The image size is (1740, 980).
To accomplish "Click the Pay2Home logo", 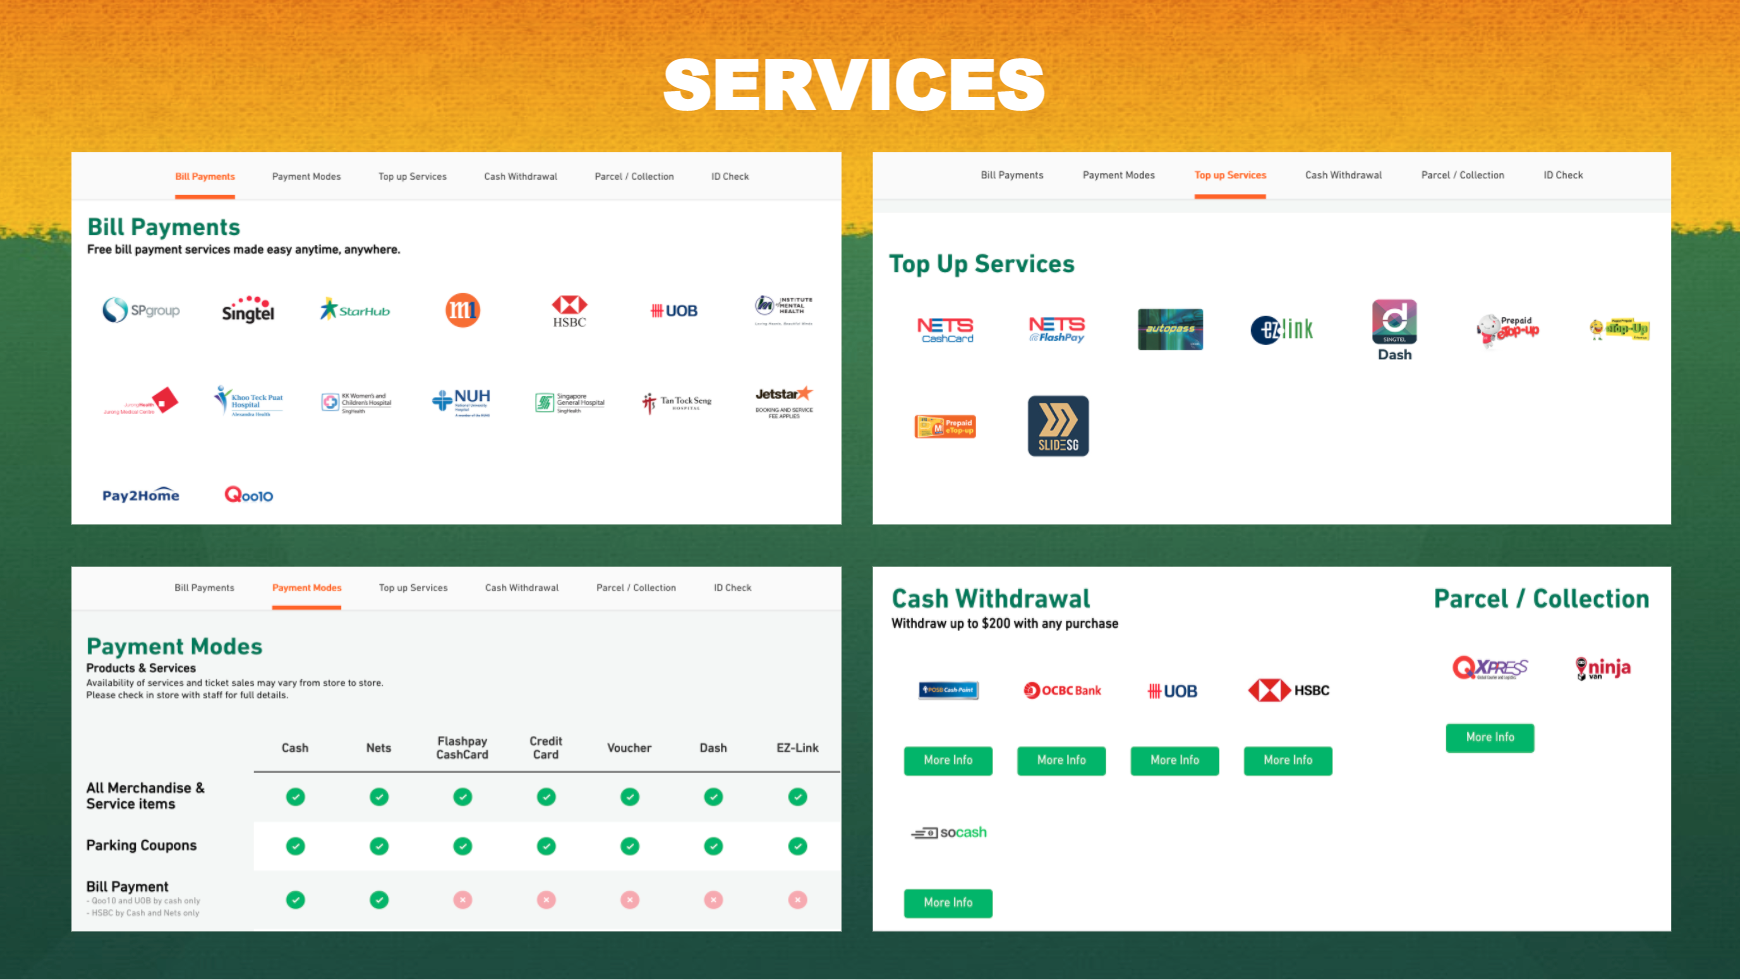I will click(141, 495).
